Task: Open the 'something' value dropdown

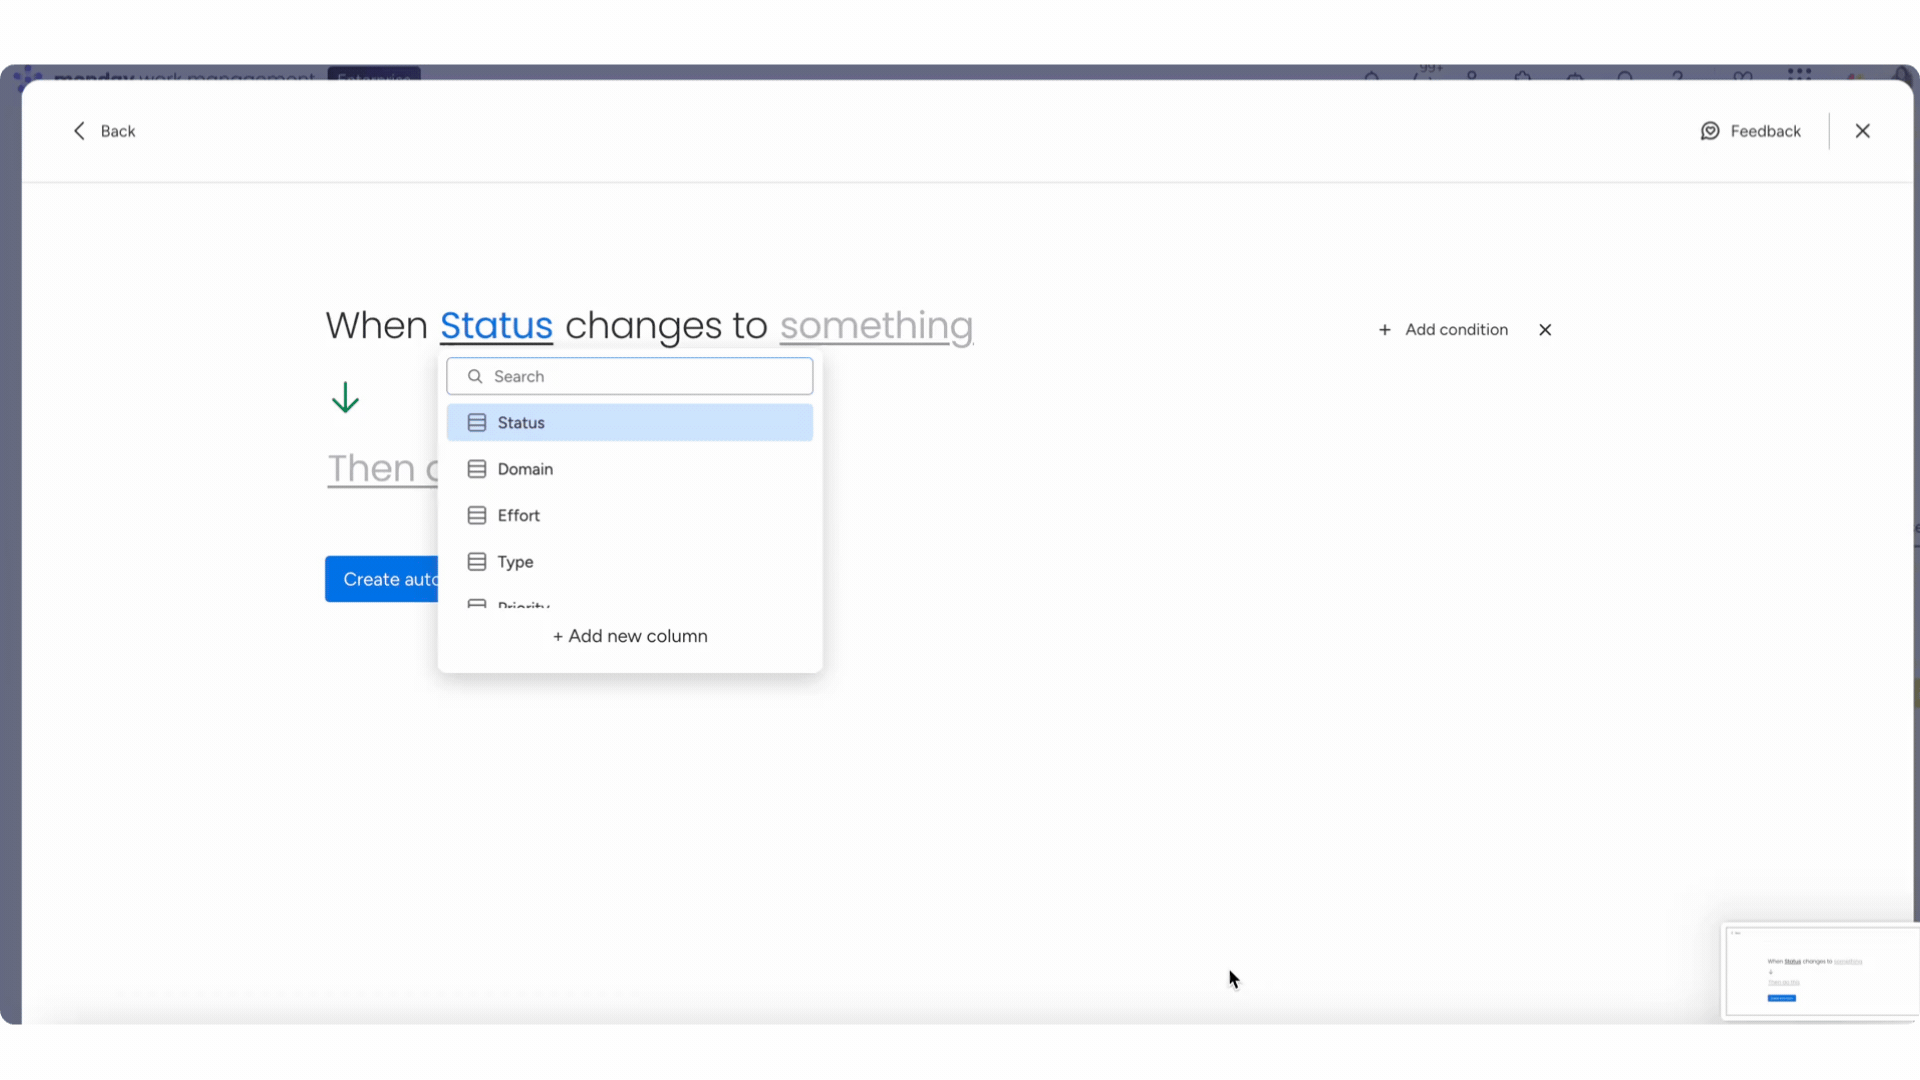Action: (x=876, y=326)
